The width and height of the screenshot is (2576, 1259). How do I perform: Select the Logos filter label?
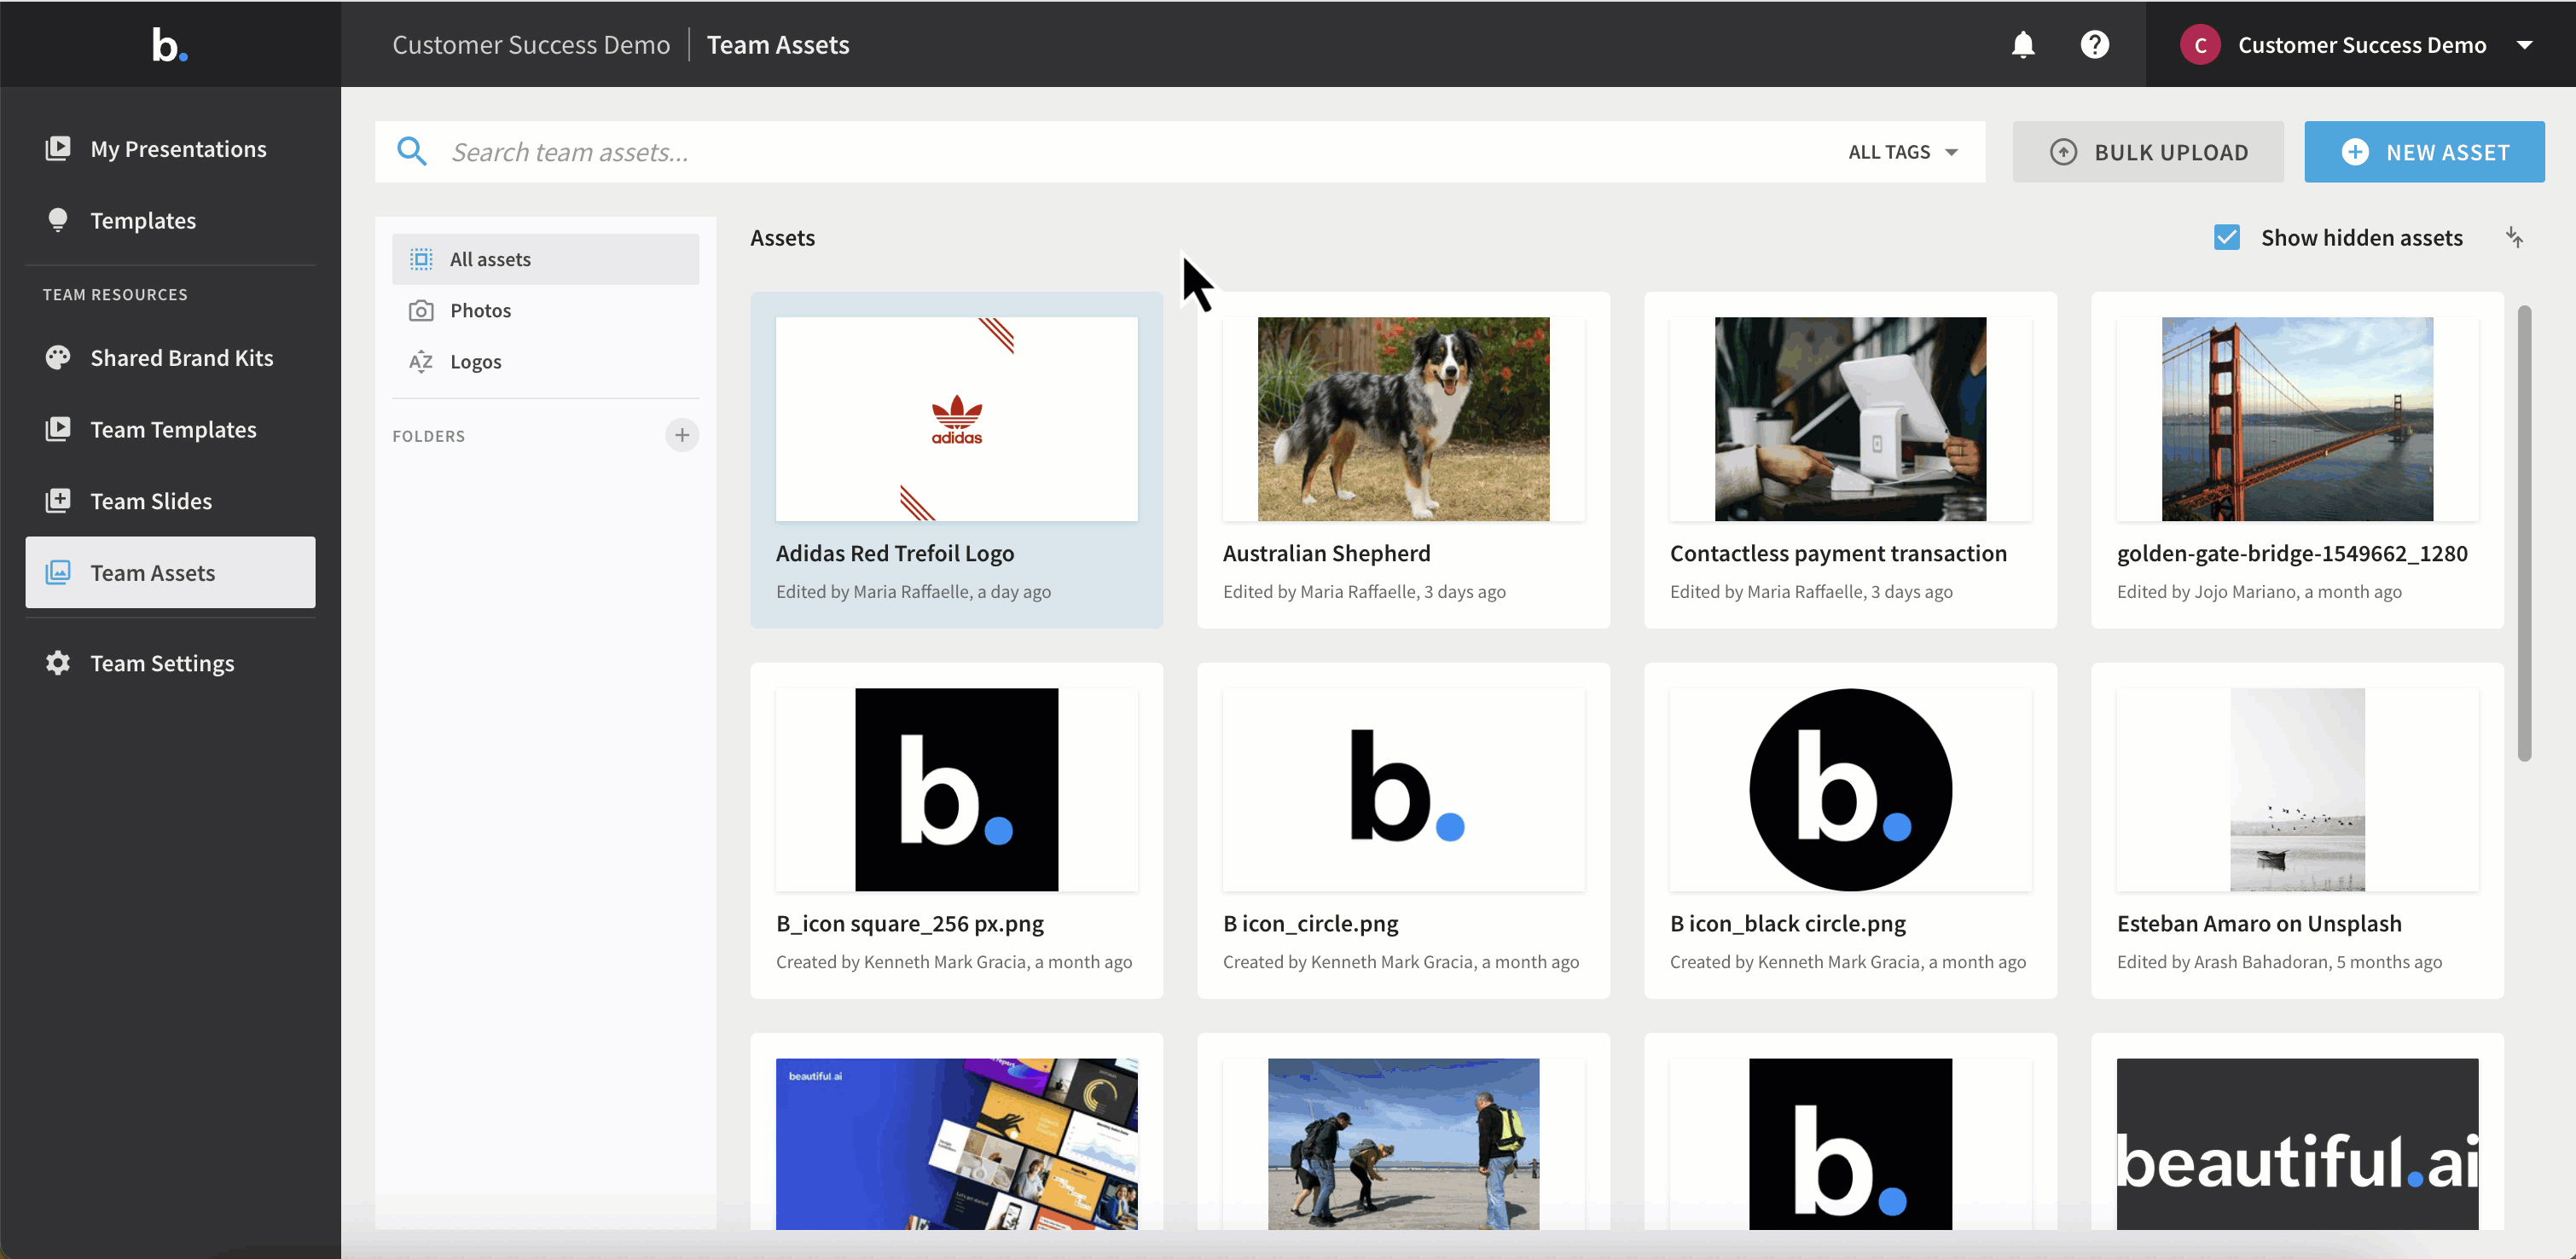pyautogui.click(x=476, y=362)
